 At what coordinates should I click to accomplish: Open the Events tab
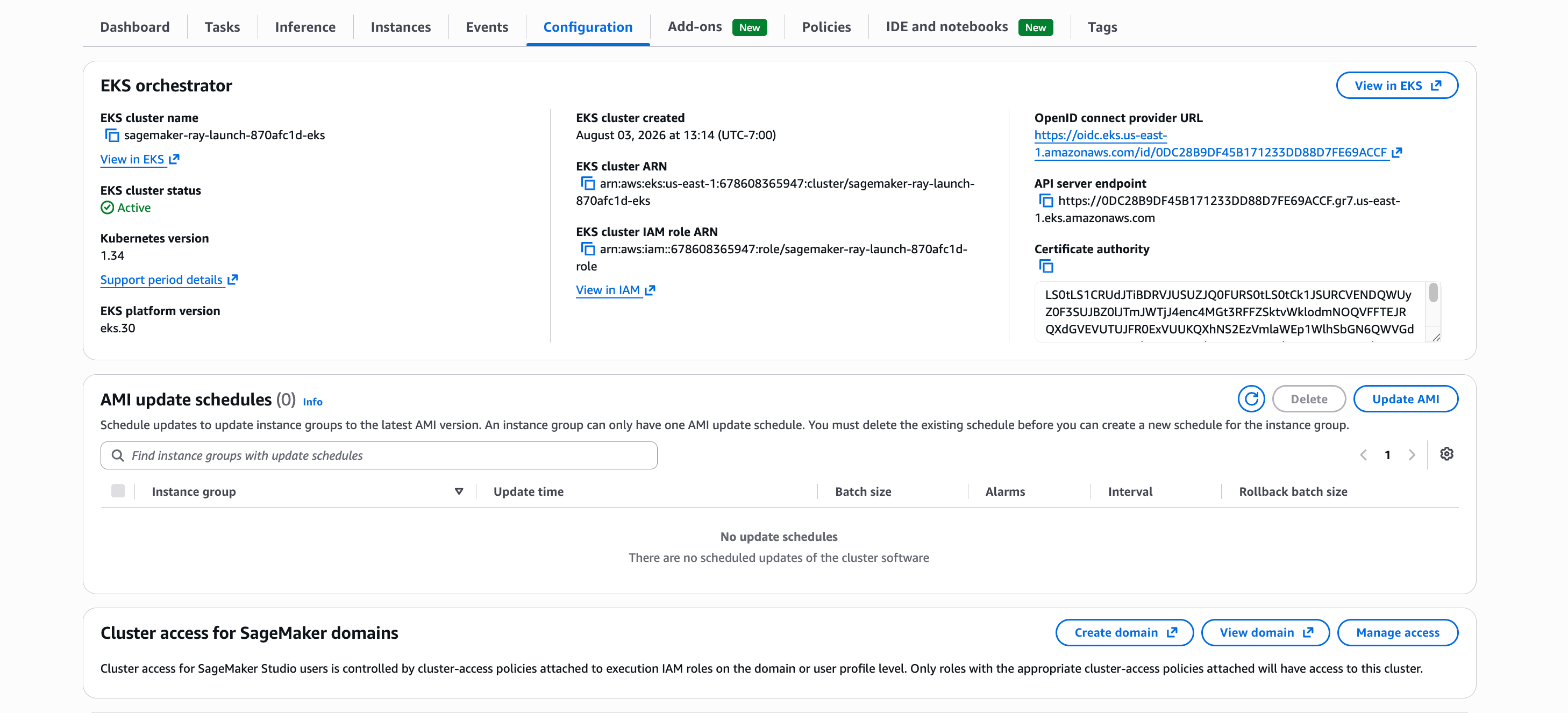pos(487,27)
